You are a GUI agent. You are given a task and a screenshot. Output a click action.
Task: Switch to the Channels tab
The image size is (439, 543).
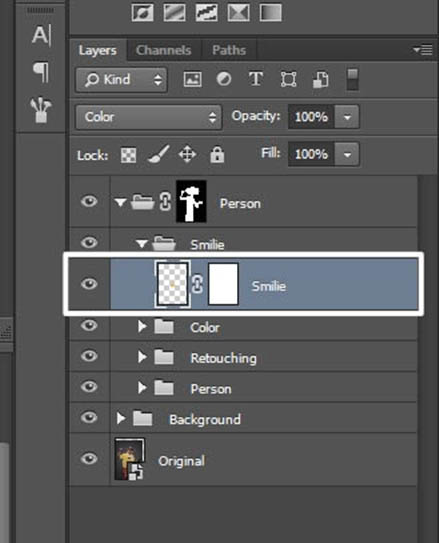[163, 50]
